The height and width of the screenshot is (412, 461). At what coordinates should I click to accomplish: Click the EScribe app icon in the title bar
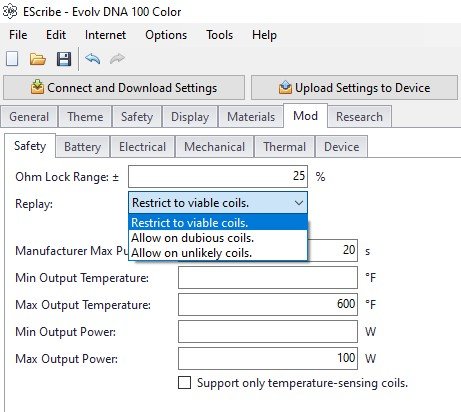pyautogui.click(x=9, y=11)
